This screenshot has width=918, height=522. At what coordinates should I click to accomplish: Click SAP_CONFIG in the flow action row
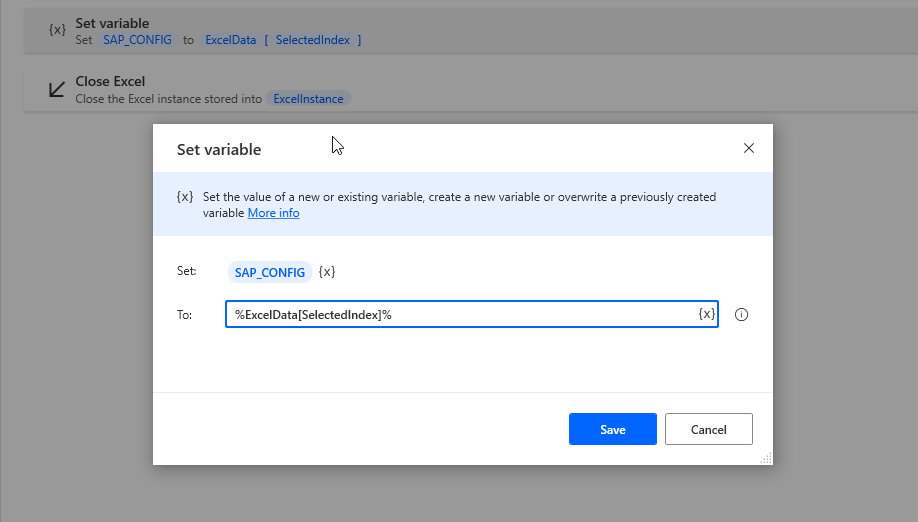click(x=138, y=40)
